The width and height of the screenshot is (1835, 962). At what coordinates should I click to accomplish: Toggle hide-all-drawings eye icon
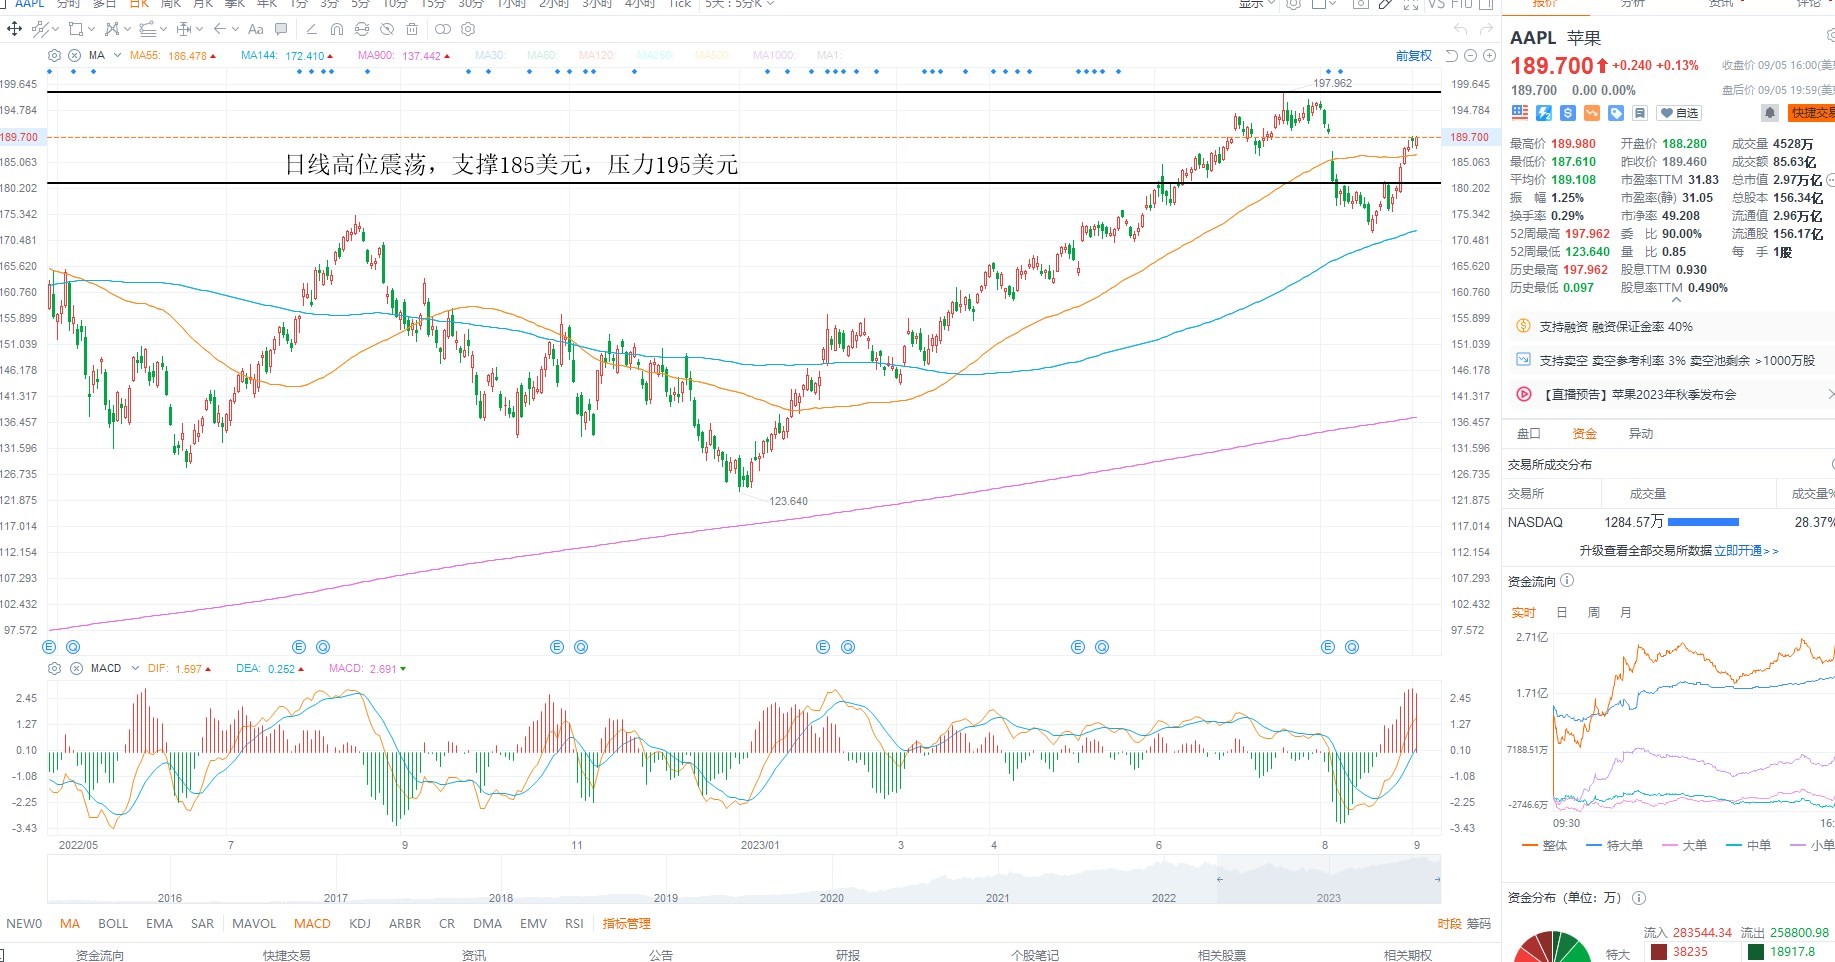click(387, 29)
